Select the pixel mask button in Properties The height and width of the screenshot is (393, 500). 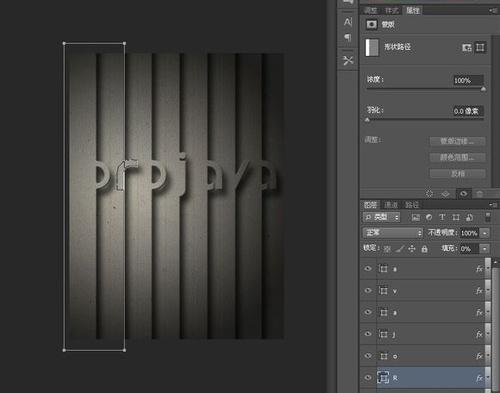[x=467, y=48]
